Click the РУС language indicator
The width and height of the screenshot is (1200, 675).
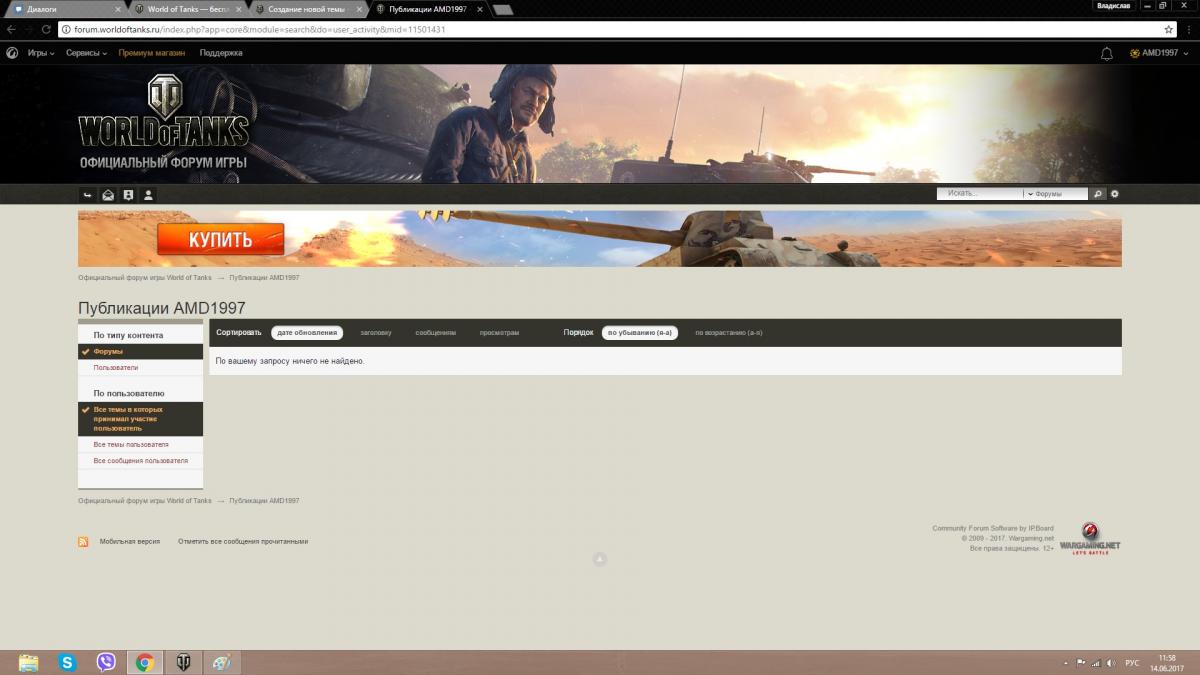pos(1132,663)
